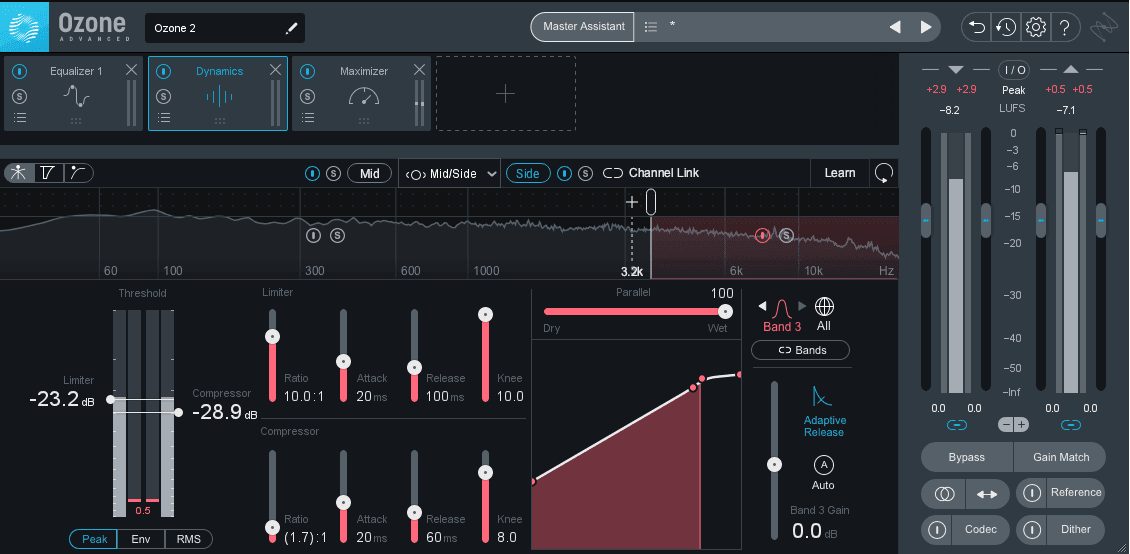Select RMS detection mode

[x=189, y=539]
